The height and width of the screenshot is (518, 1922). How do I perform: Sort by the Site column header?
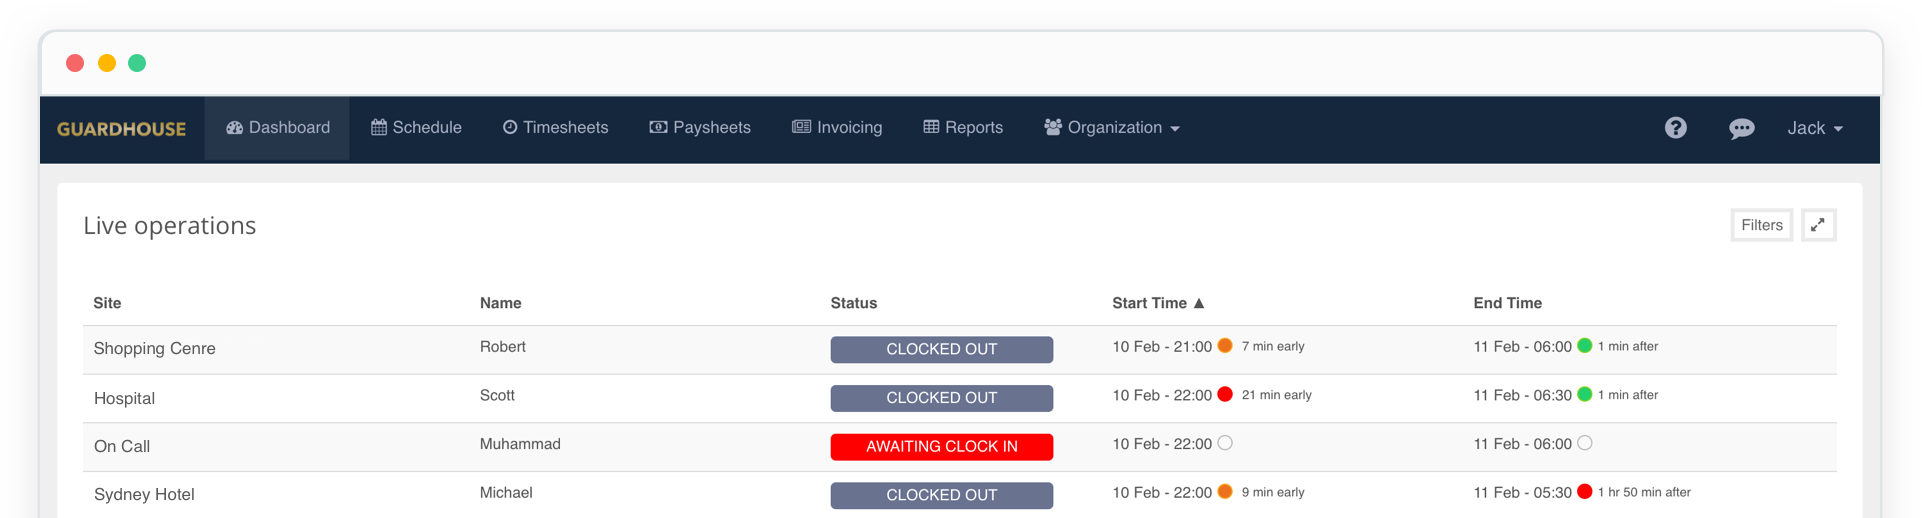107,303
